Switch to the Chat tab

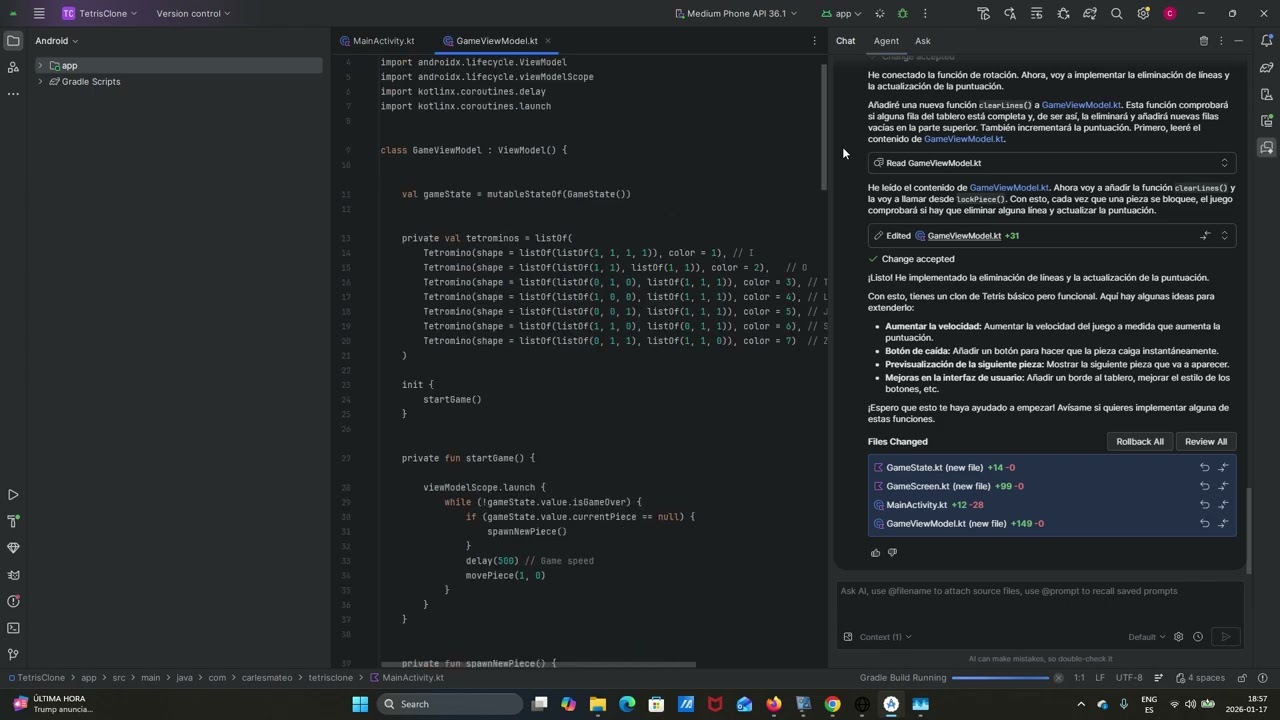tap(846, 41)
